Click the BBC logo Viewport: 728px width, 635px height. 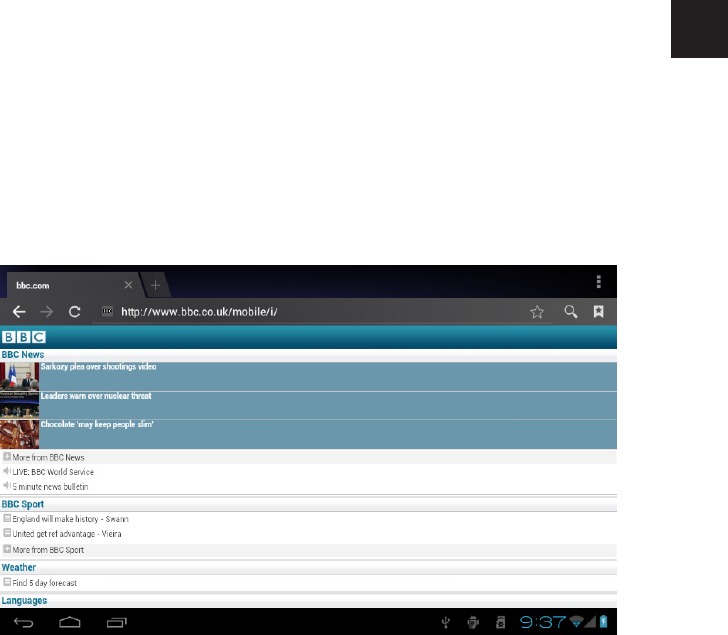tap(24, 337)
